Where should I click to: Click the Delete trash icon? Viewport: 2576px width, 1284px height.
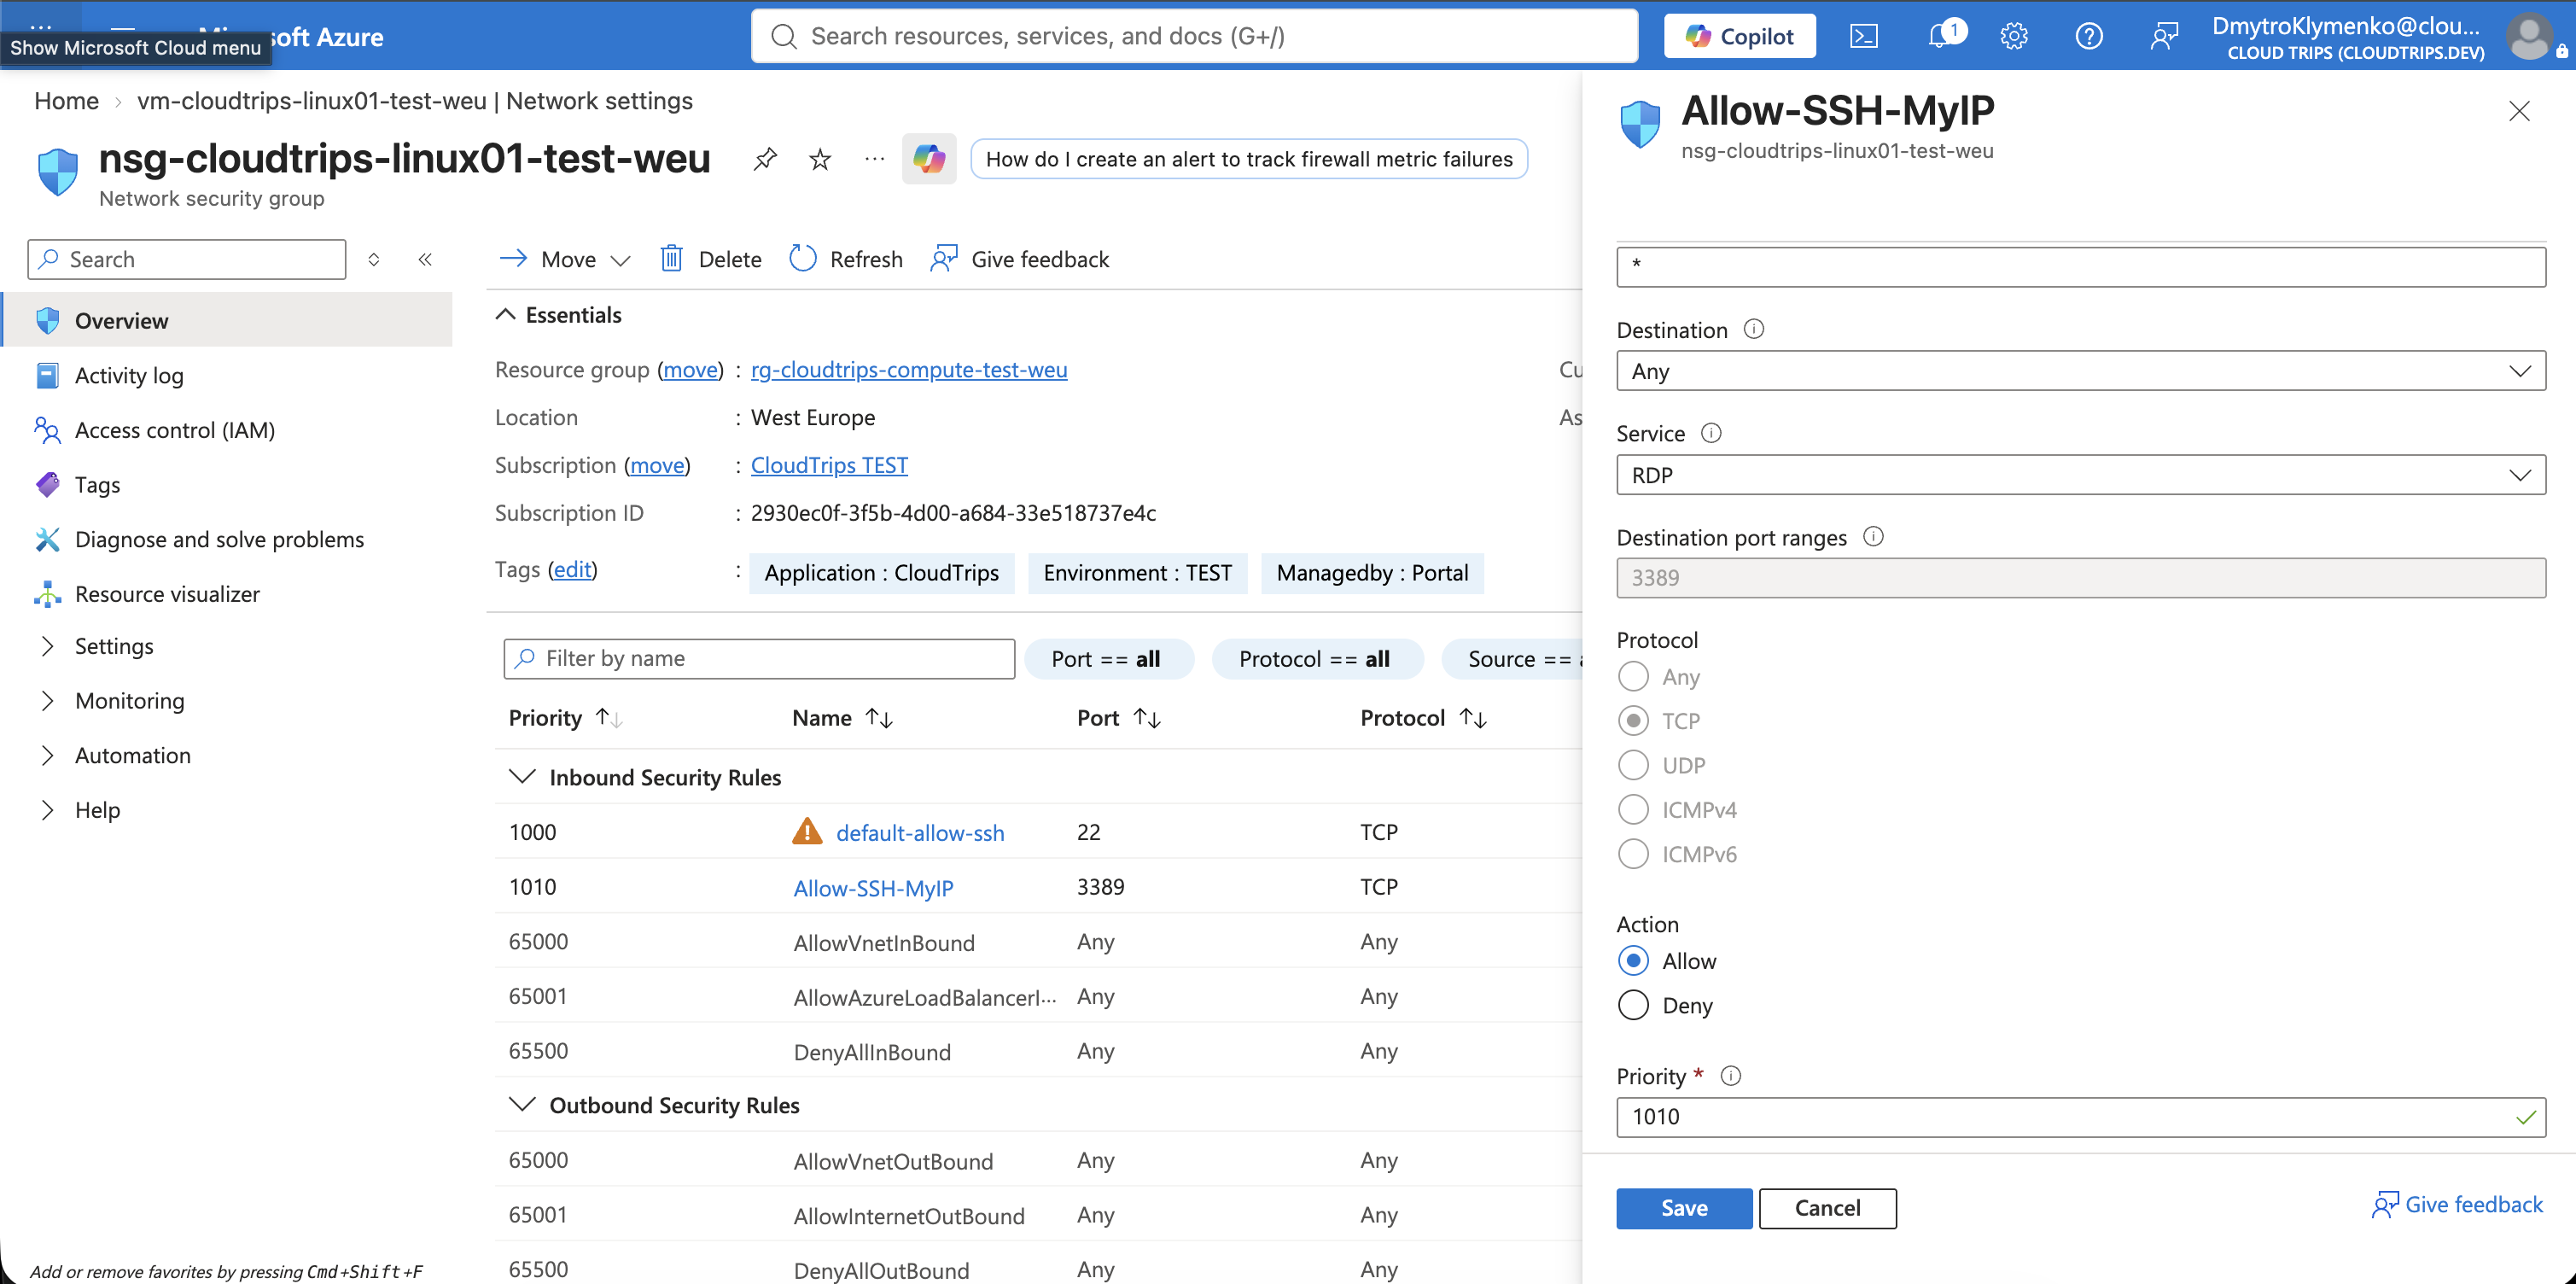pos(671,259)
